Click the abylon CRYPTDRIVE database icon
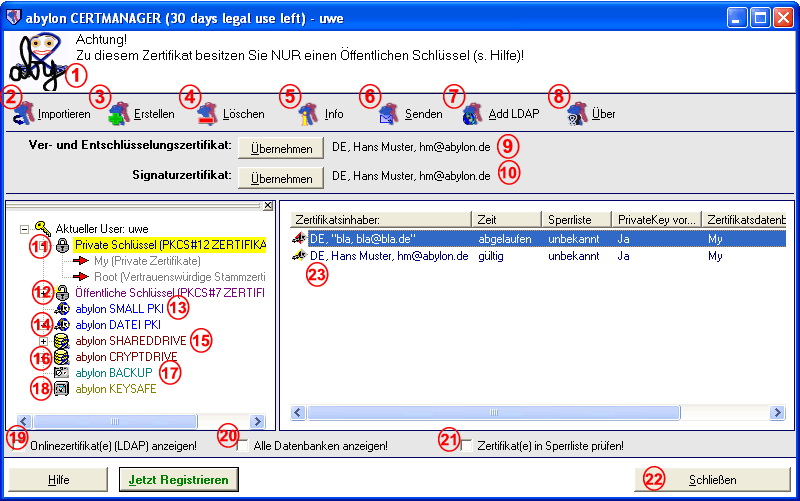This screenshot has height=501, width=800. coord(62,357)
